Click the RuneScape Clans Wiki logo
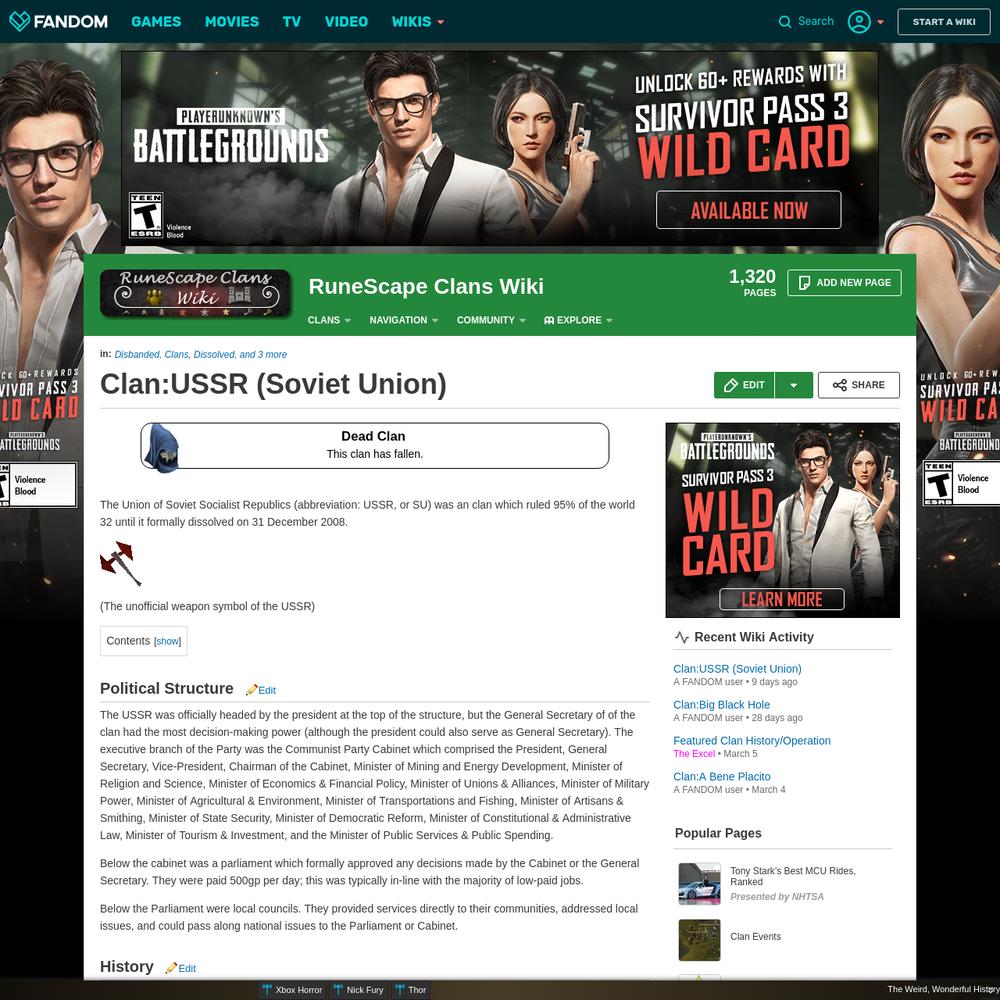 coord(195,294)
